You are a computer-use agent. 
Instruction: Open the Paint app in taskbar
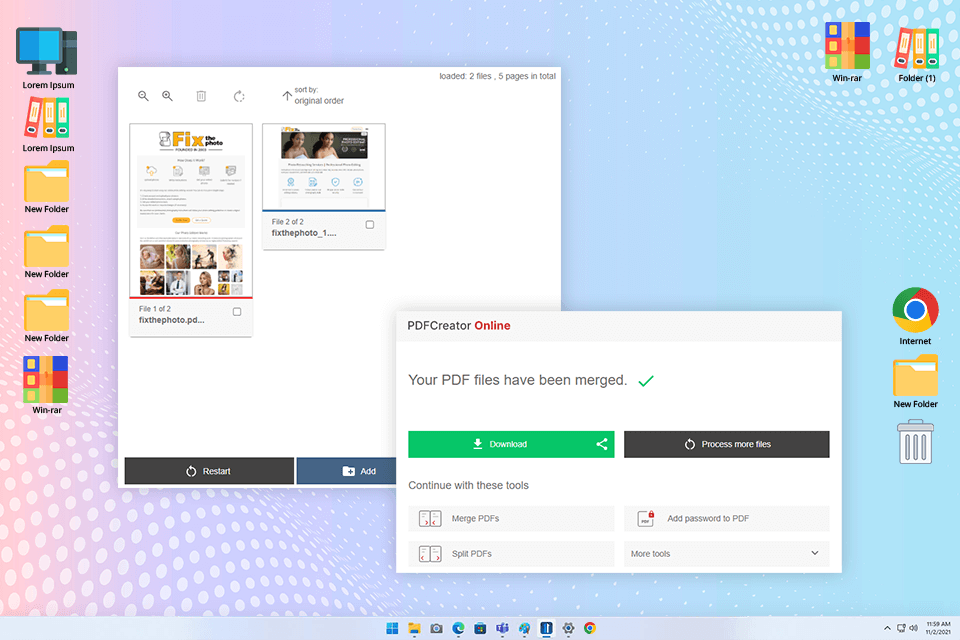524,628
